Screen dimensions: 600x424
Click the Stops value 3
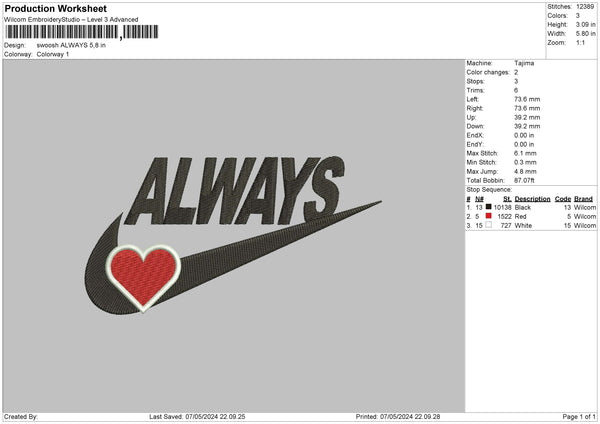pos(516,82)
